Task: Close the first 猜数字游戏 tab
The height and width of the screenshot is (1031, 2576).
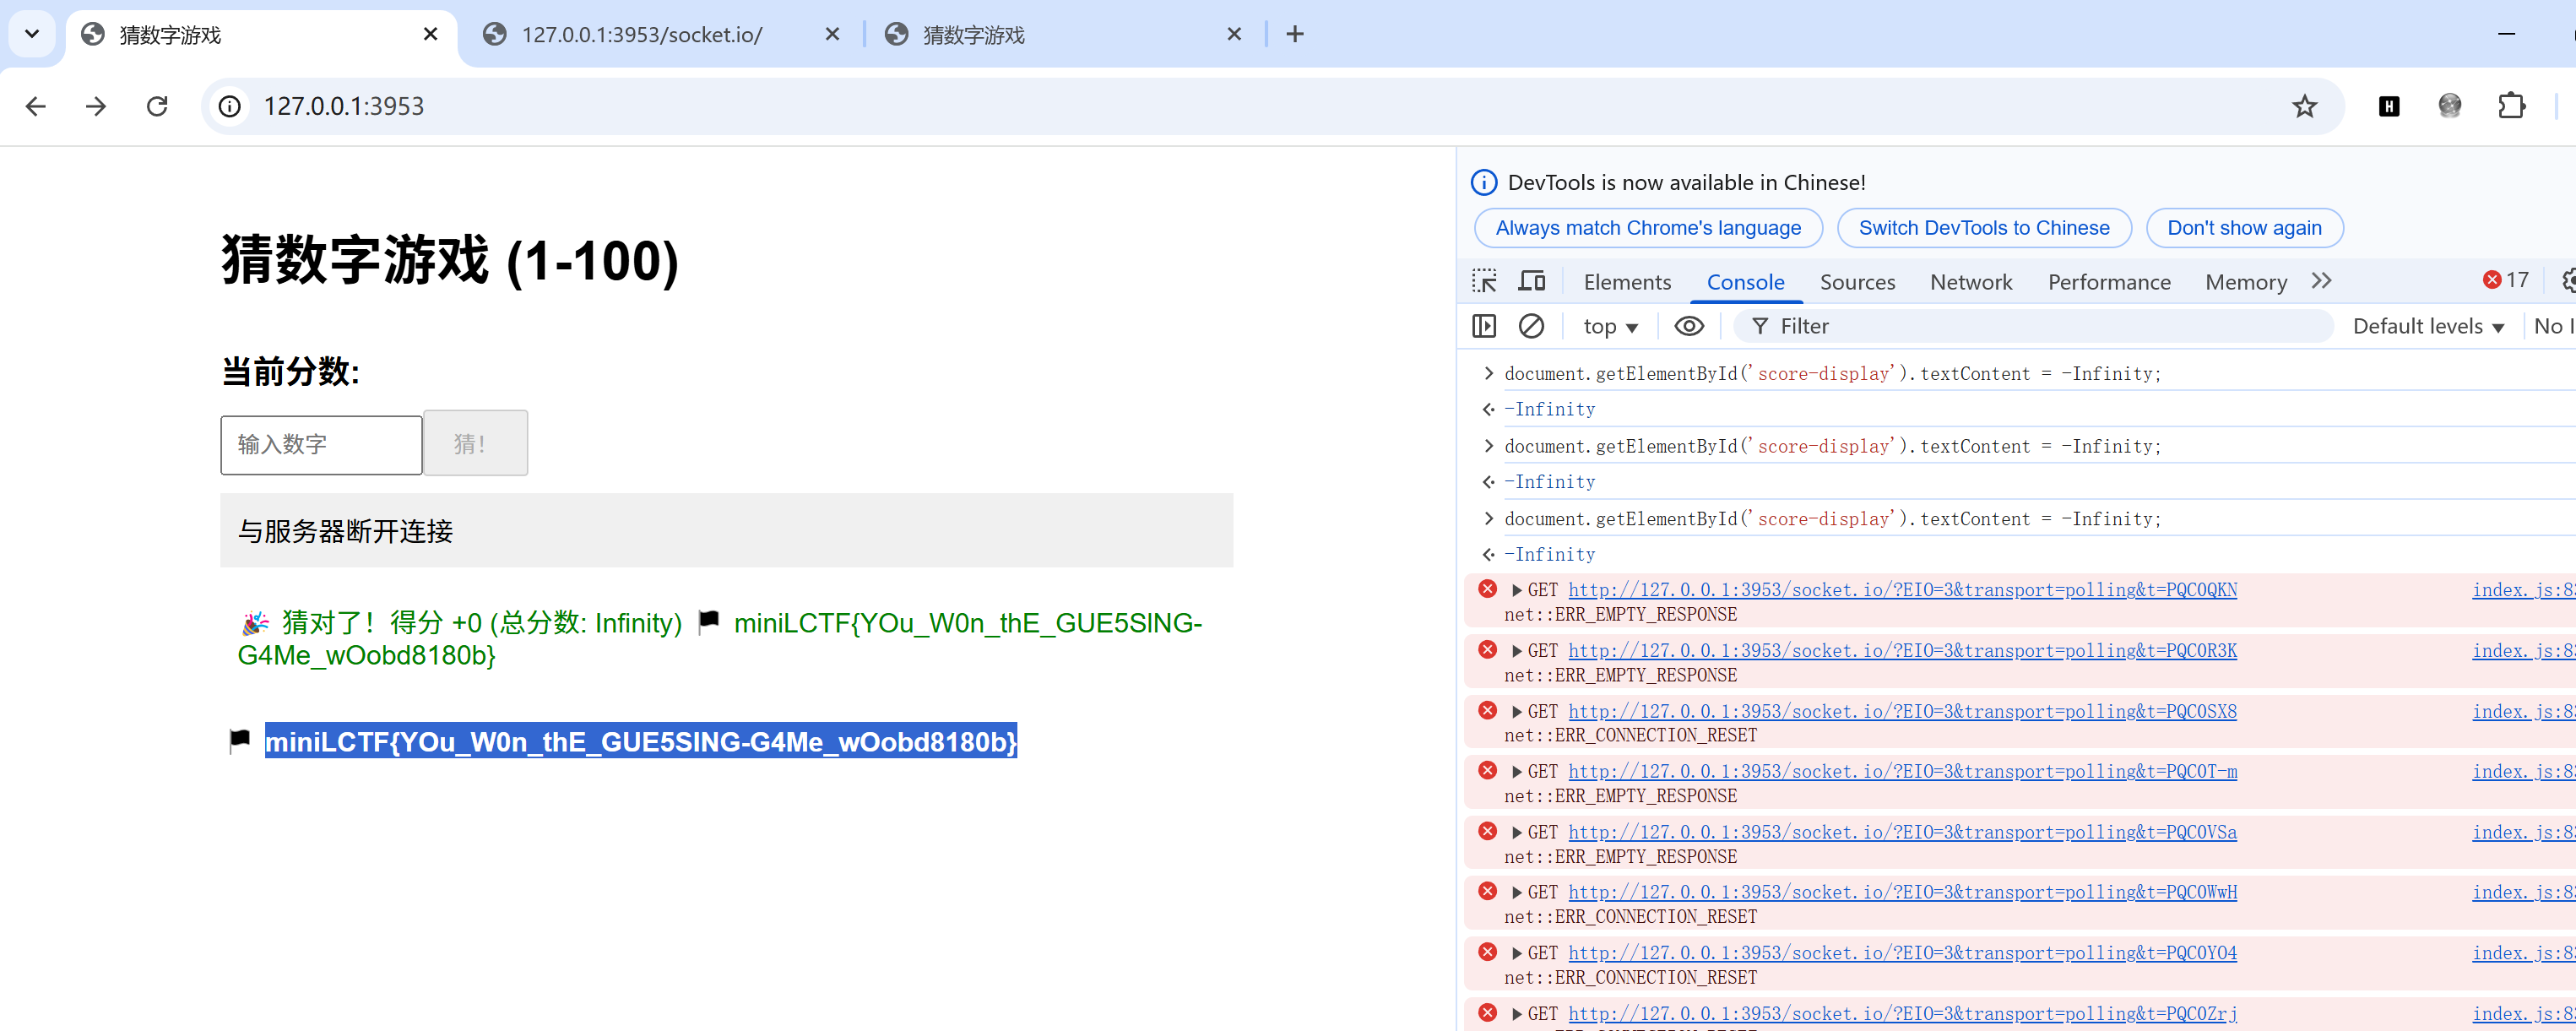Action: pyautogui.click(x=431, y=34)
